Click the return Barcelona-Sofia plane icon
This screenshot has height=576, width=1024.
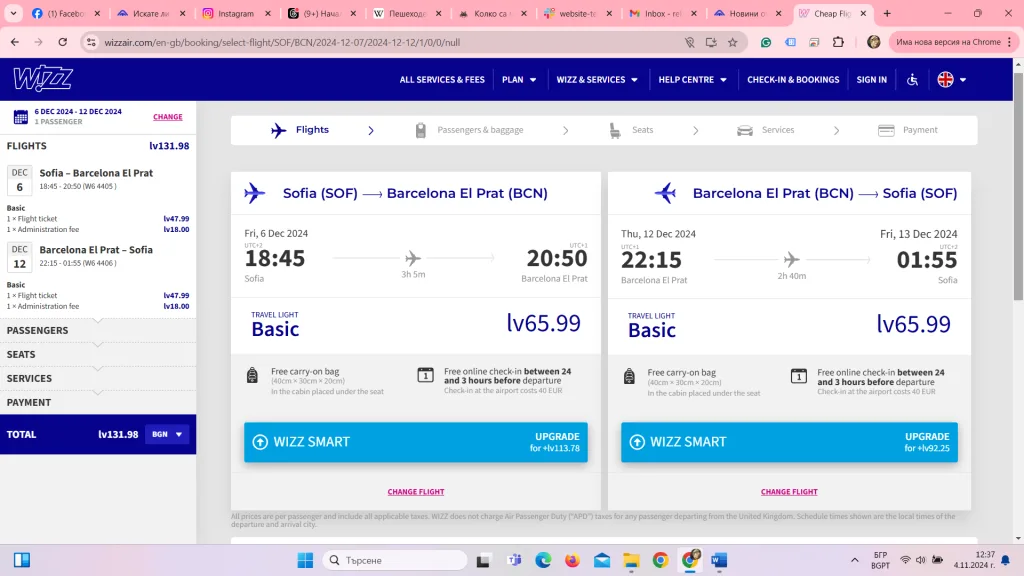tap(665, 193)
